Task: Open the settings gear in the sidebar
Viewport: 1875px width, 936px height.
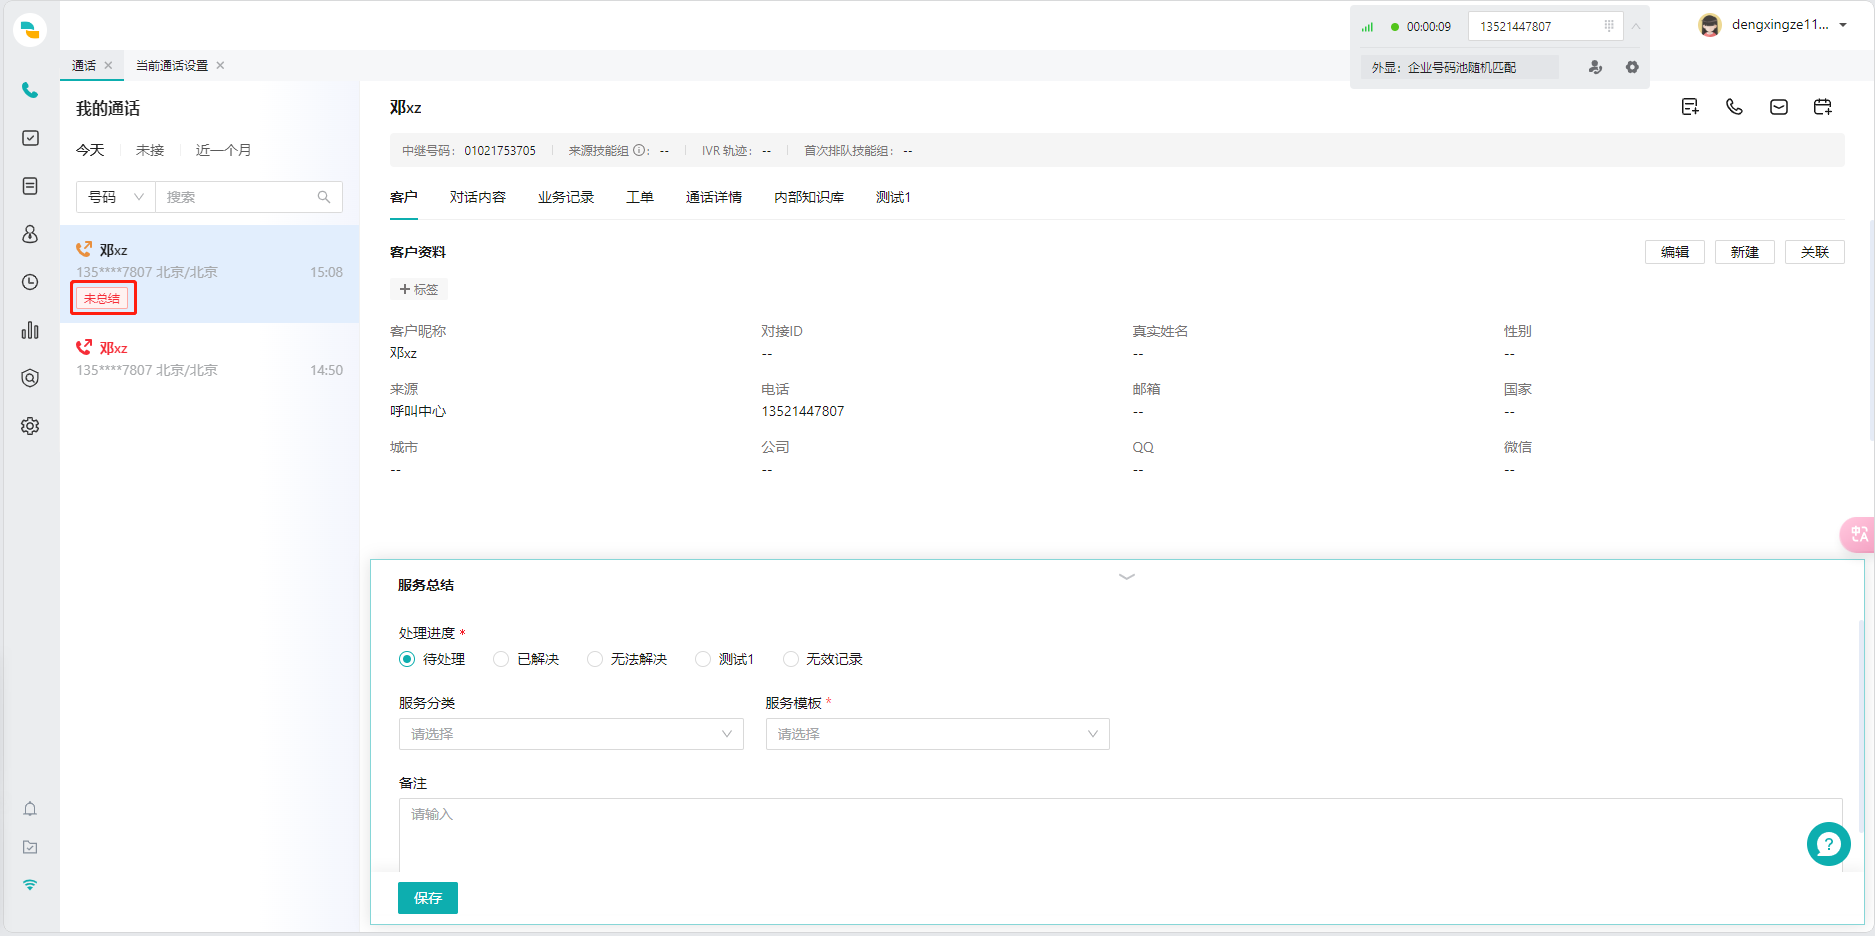Action: [x=30, y=426]
